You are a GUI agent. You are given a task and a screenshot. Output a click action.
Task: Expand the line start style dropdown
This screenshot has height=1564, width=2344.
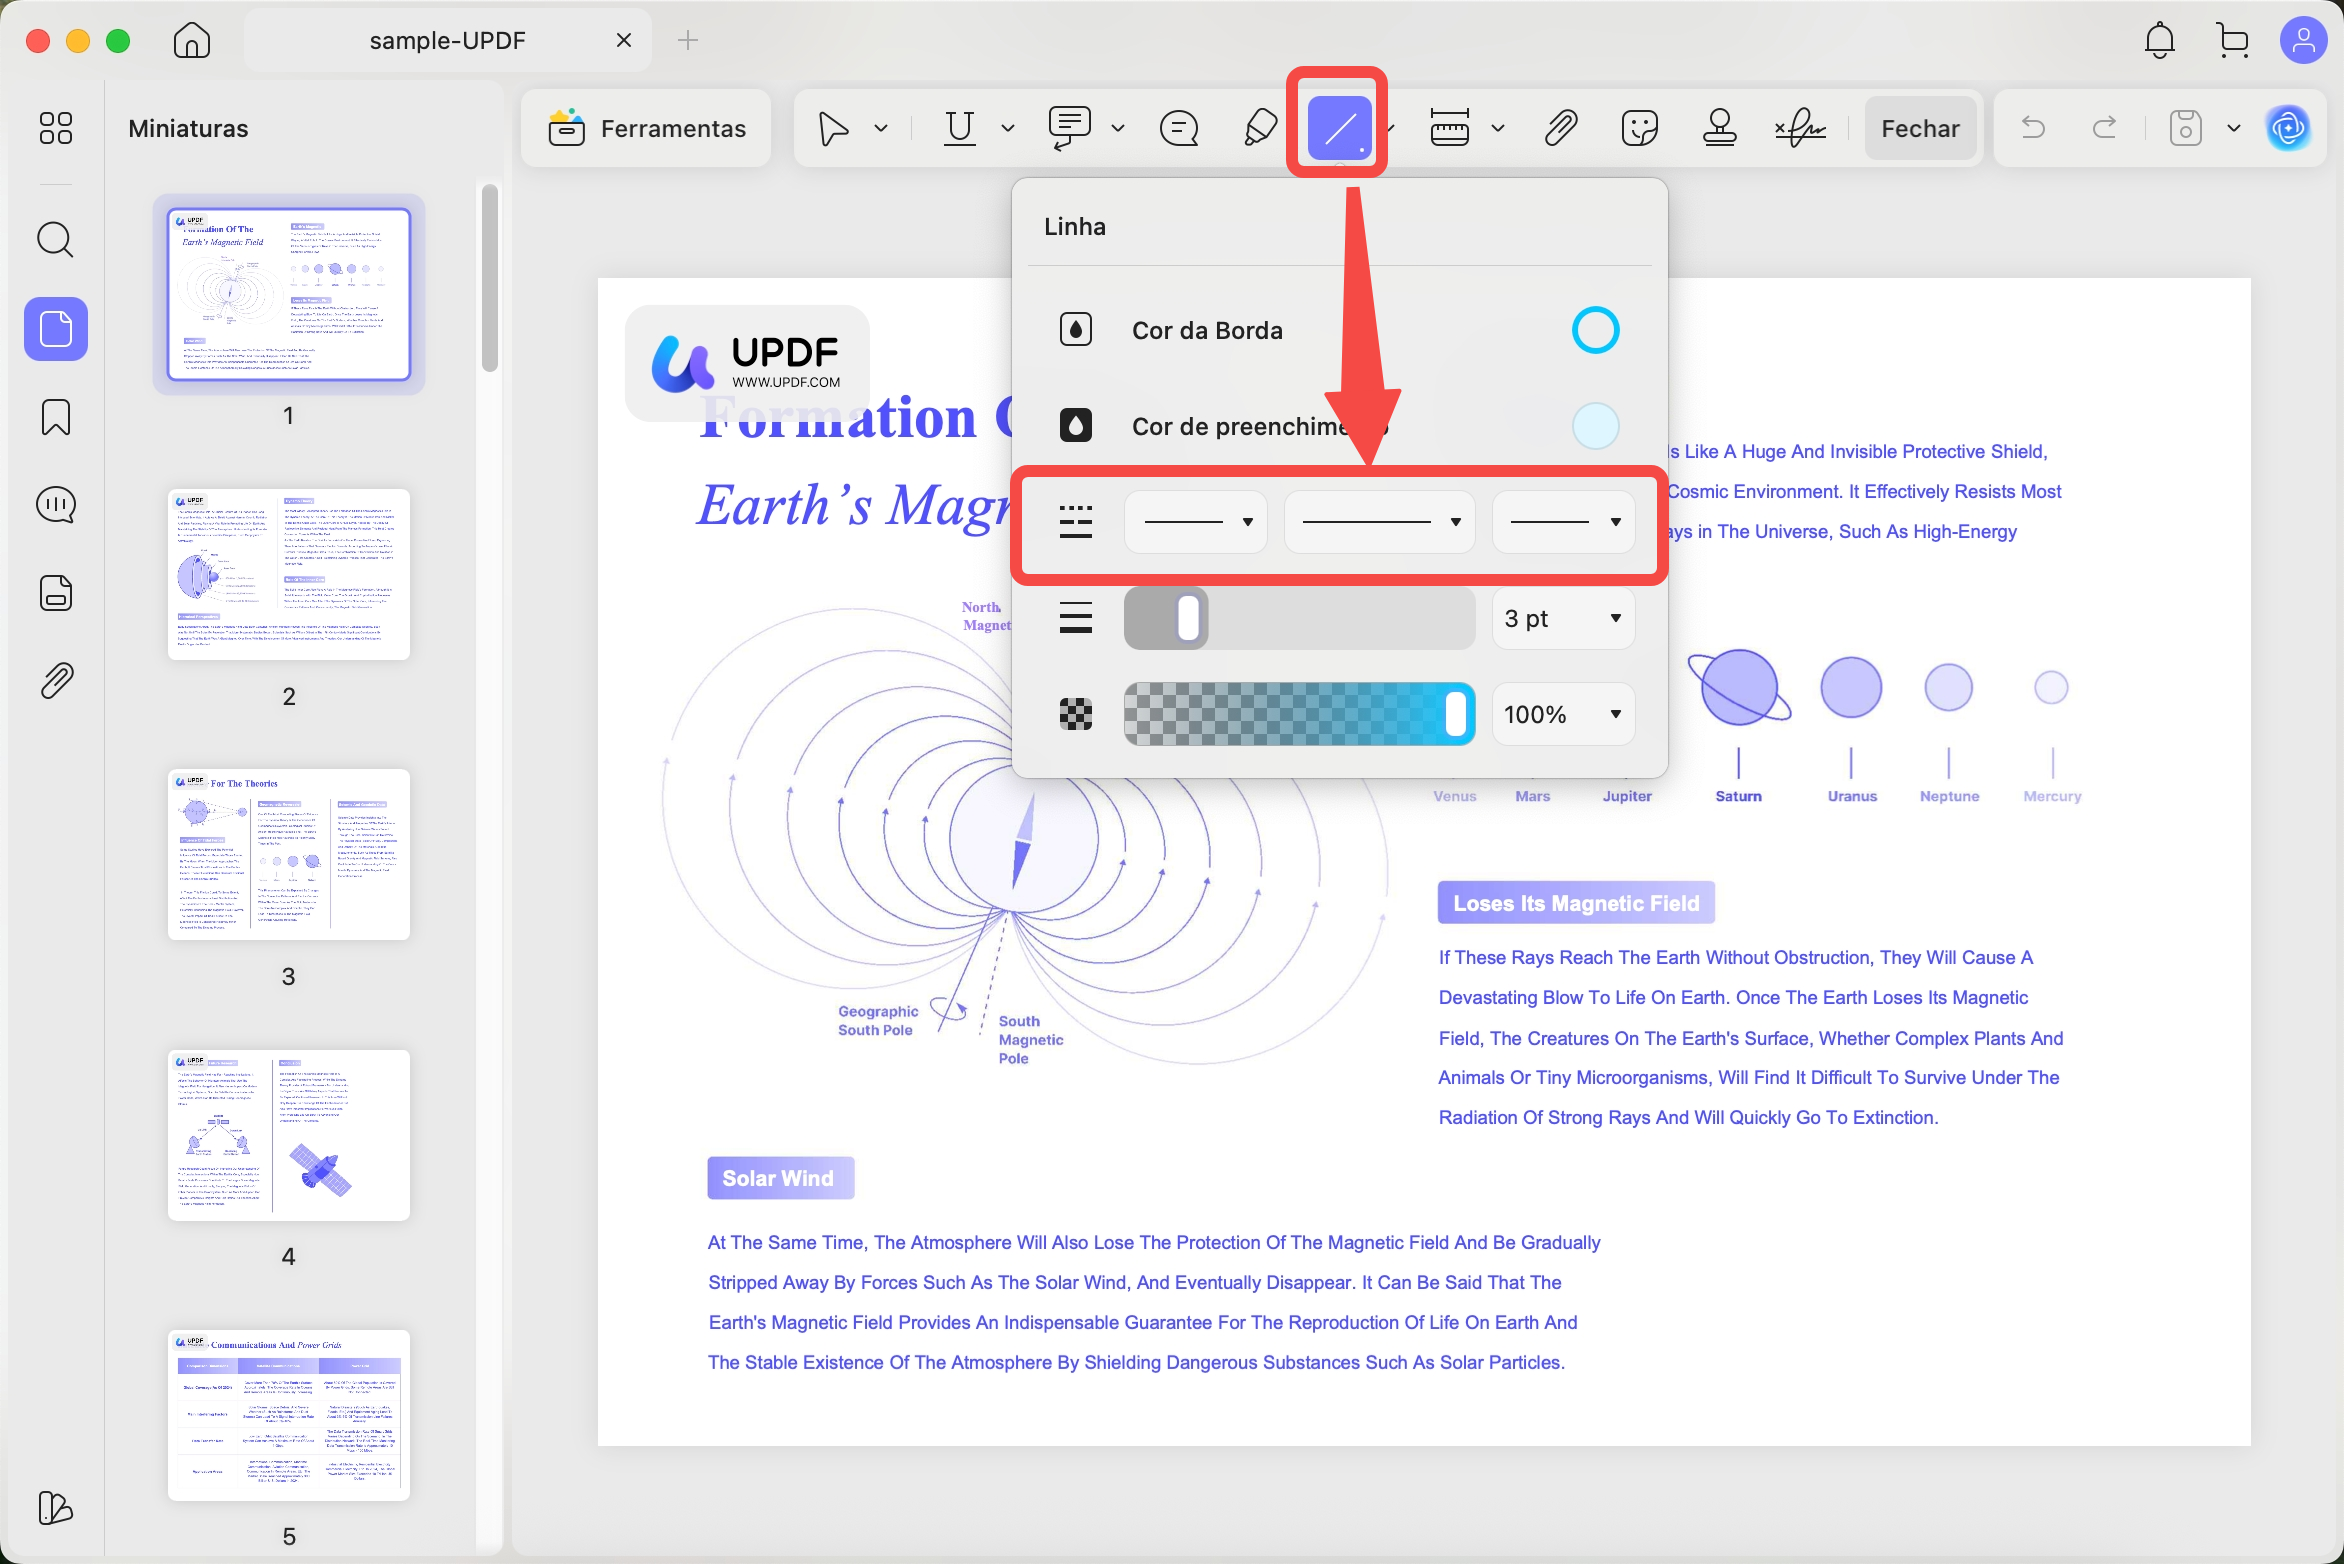1196,522
